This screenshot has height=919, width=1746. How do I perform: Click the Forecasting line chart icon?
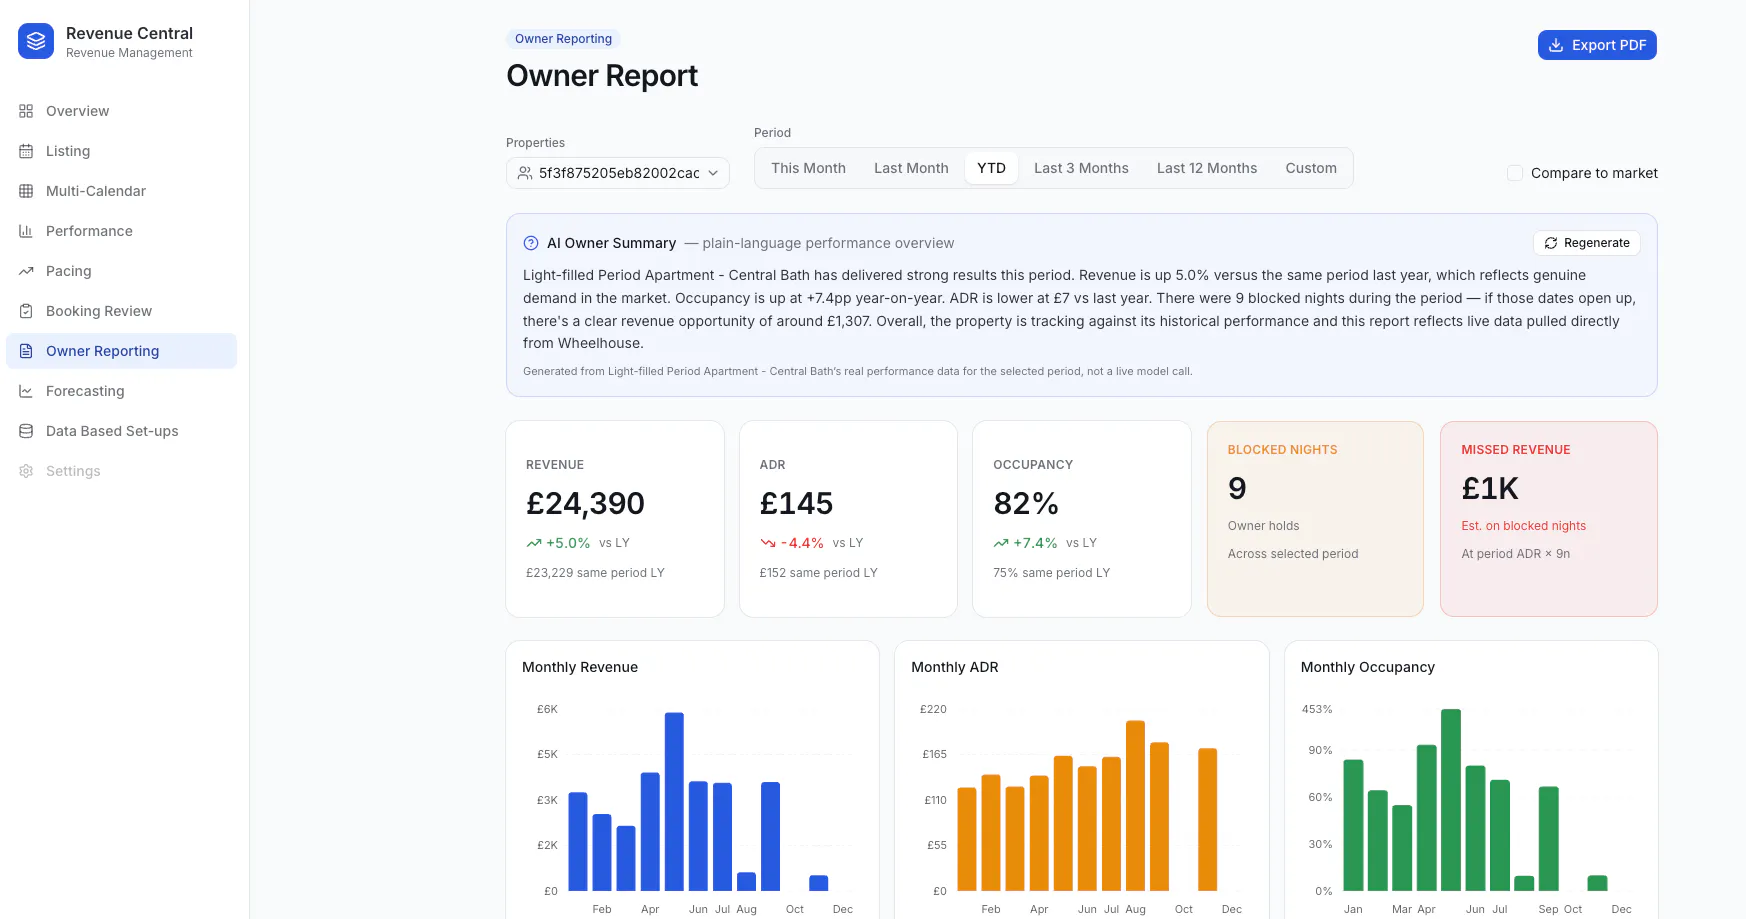(x=26, y=391)
